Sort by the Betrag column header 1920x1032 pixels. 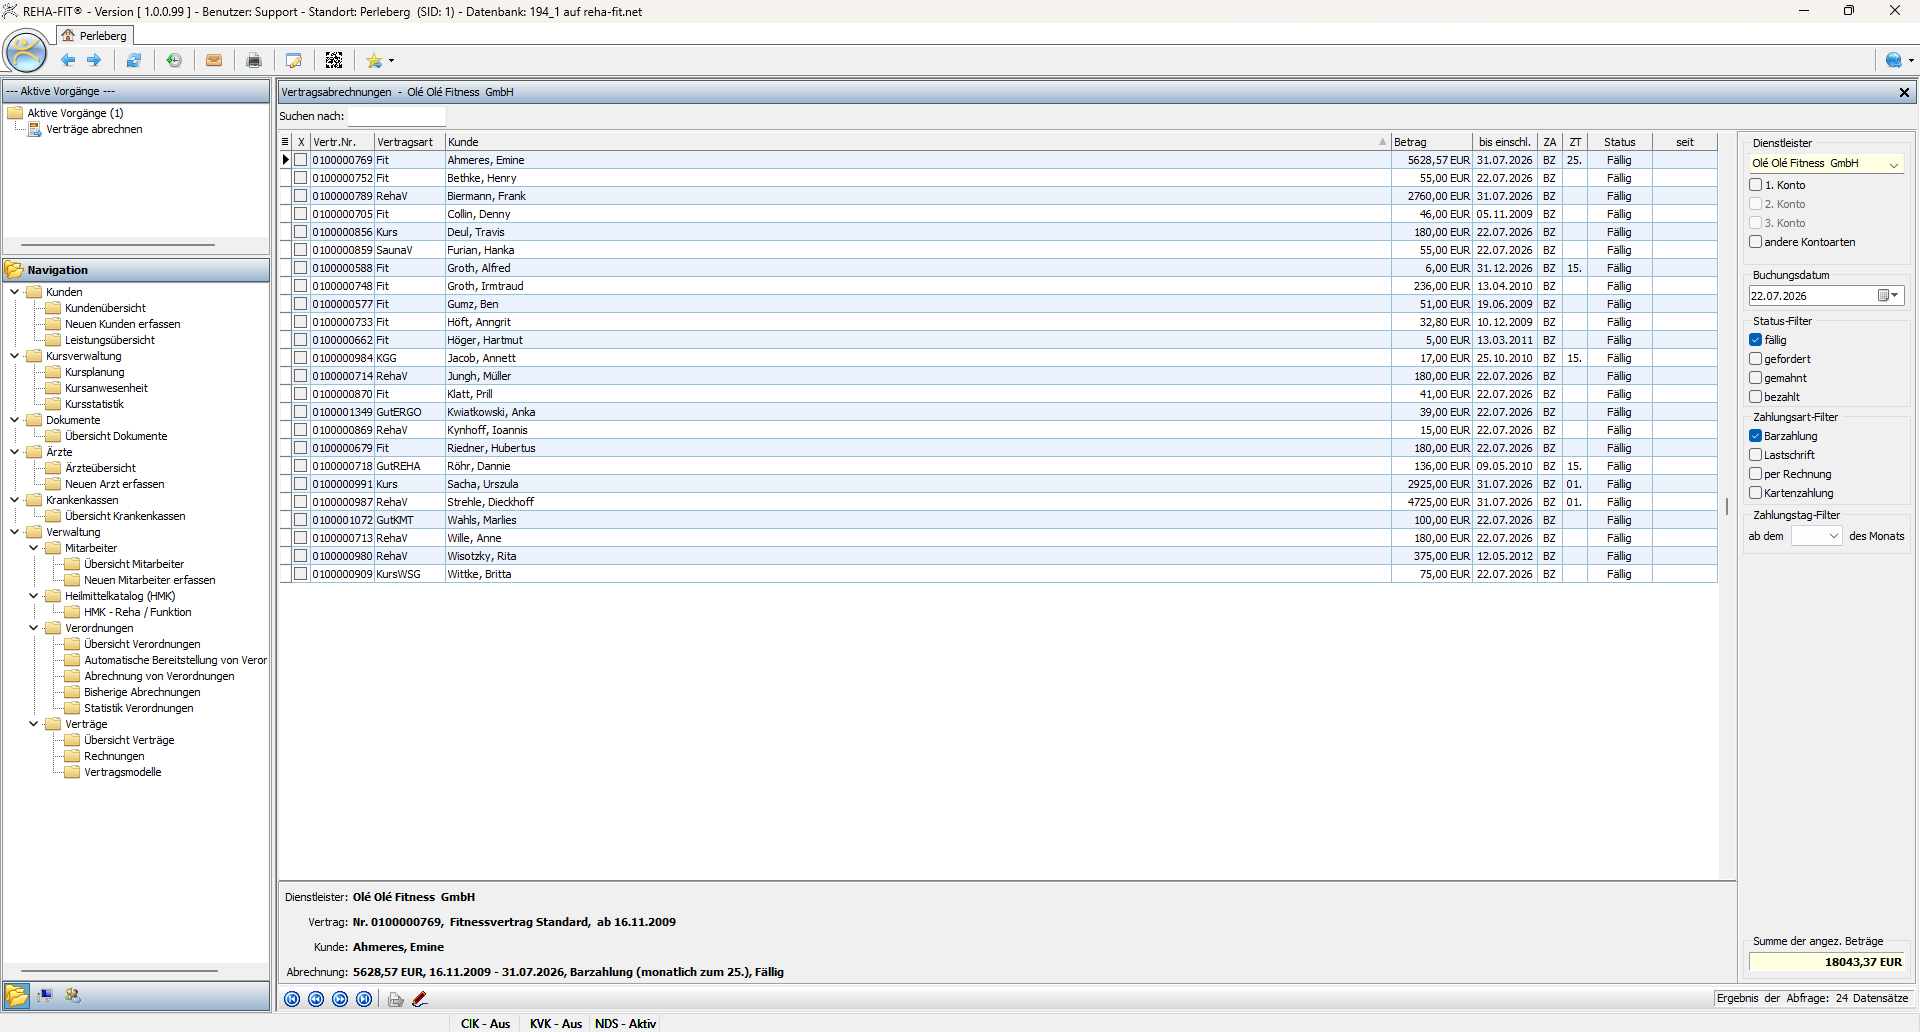[1431, 142]
